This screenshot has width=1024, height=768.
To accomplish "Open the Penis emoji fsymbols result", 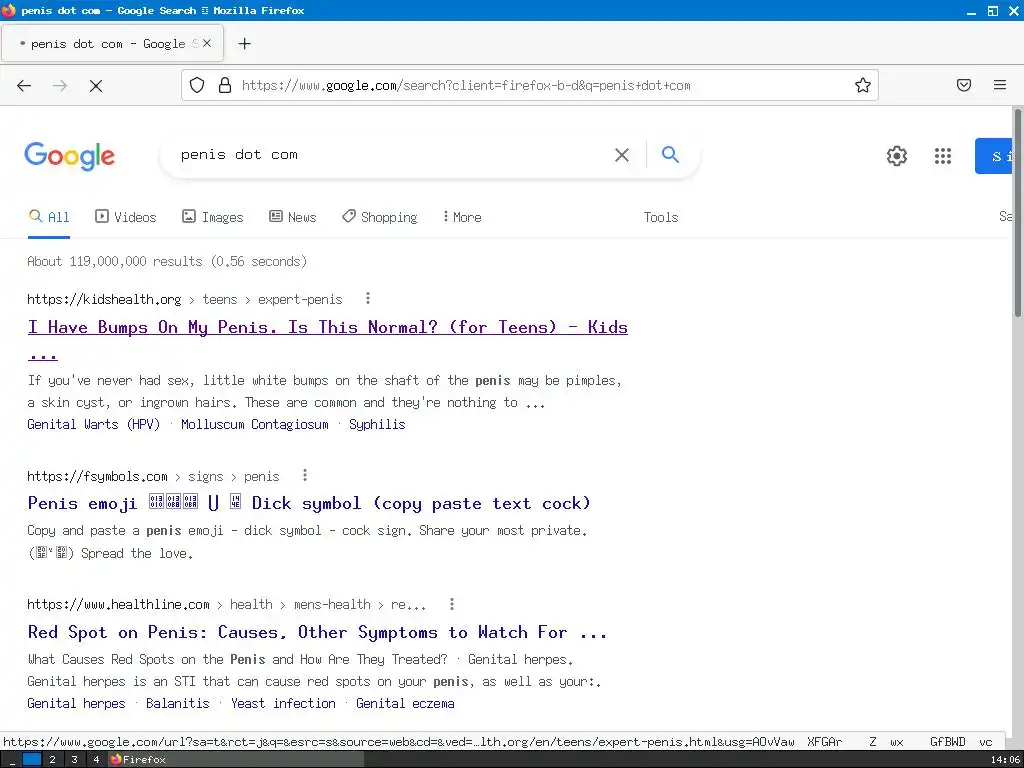I will click(309, 504).
